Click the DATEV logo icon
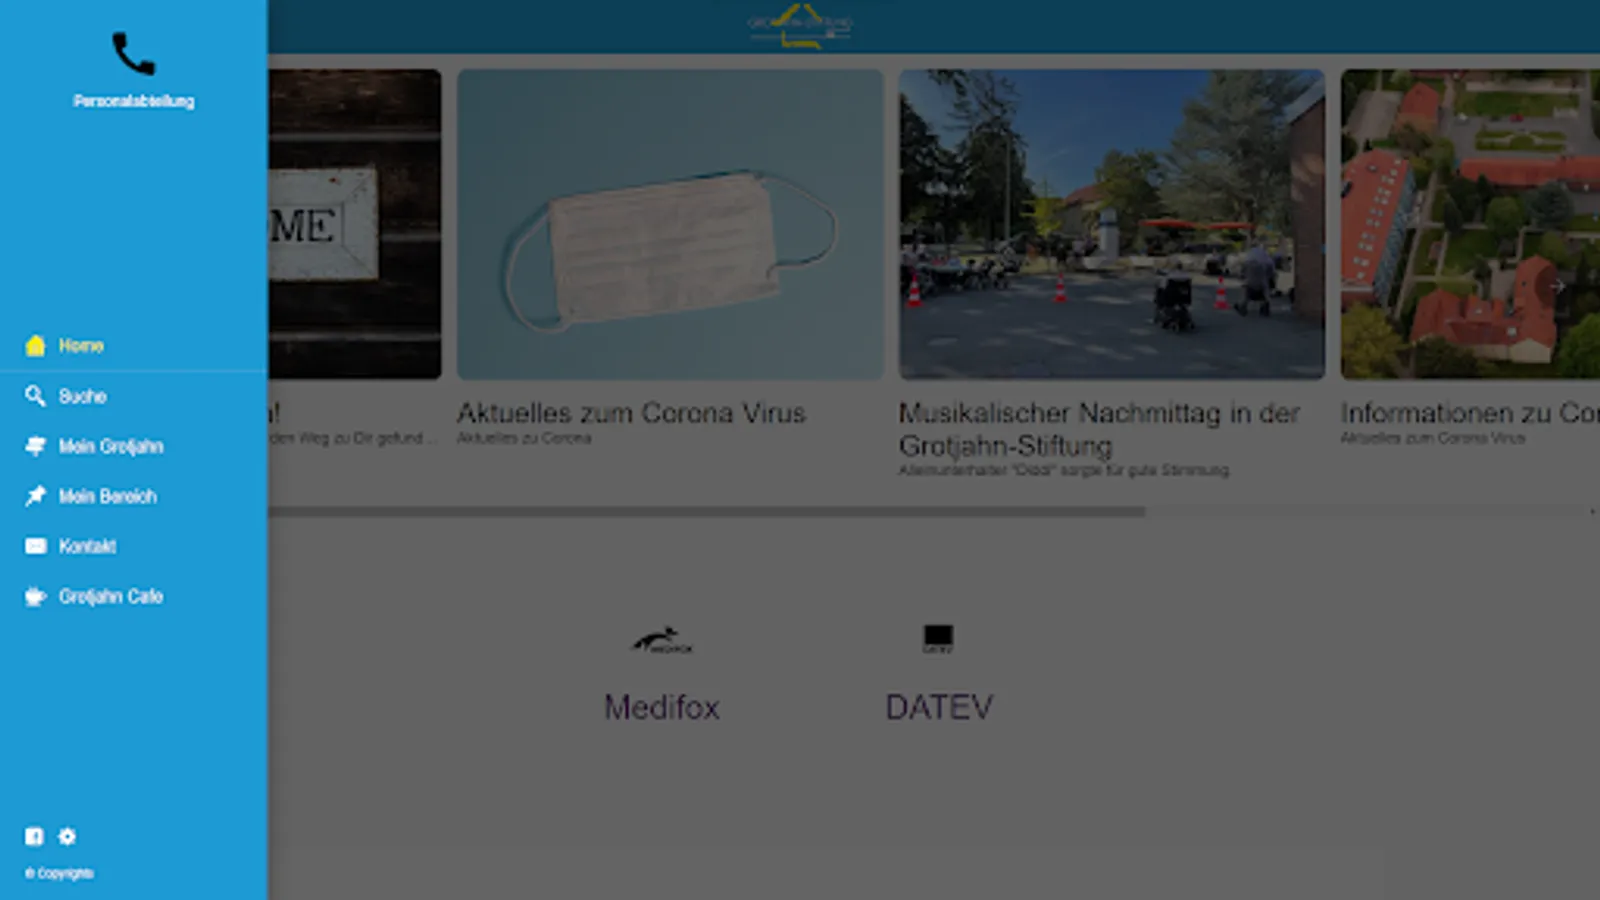Viewport: 1600px width, 900px height. click(x=938, y=639)
